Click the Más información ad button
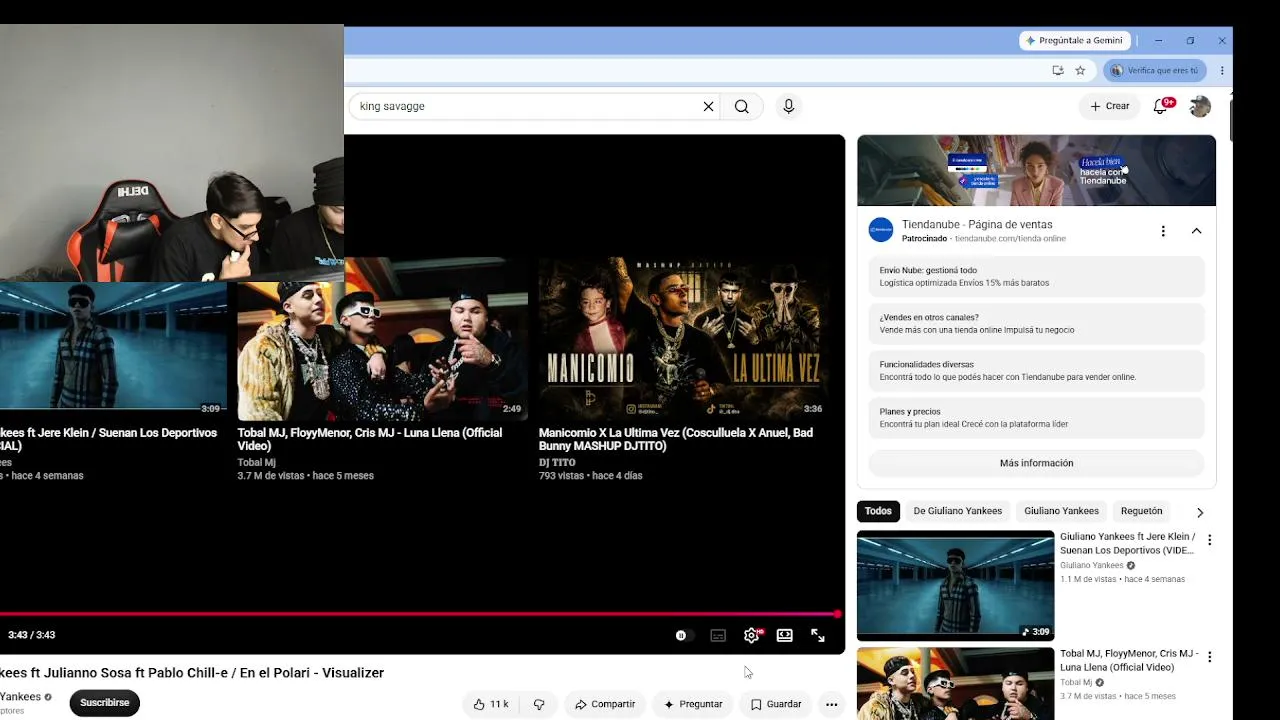1280x720 pixels. tap(1036, 463)
